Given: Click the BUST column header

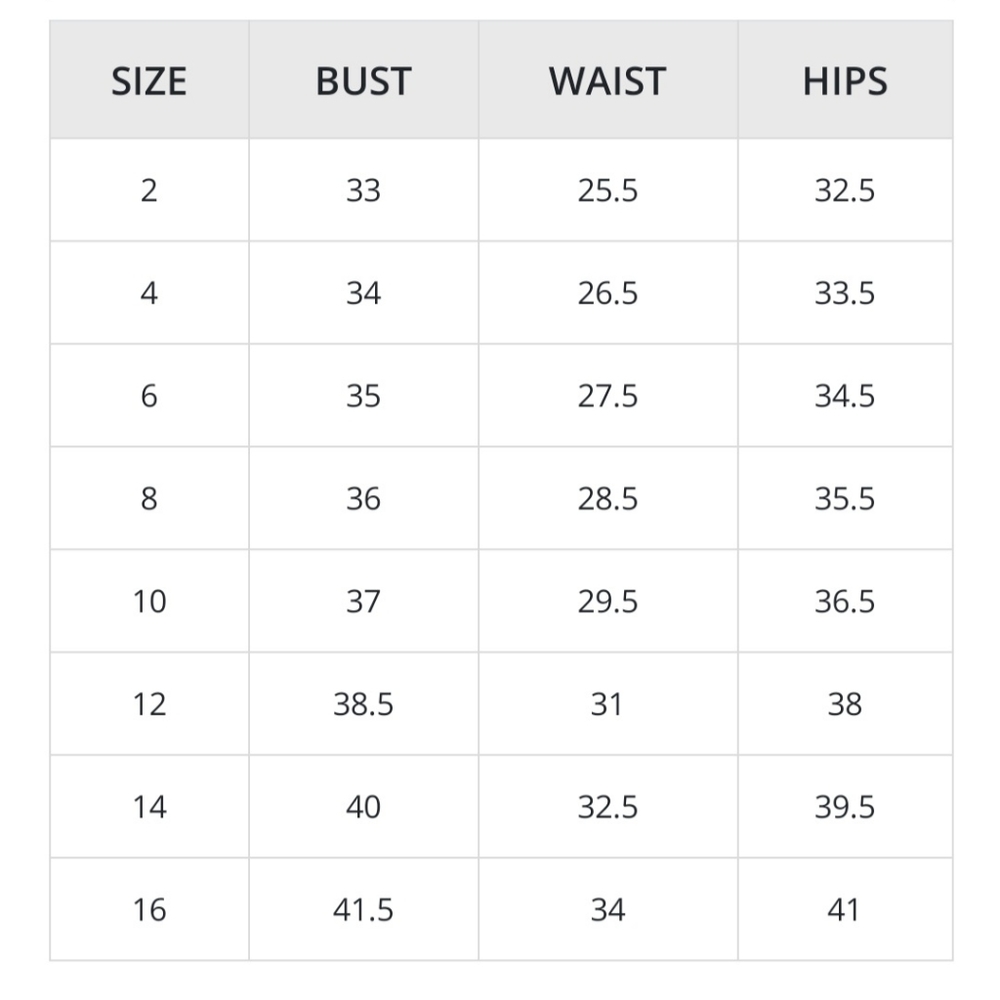Looking at the screenshot, I should [363, 82].
